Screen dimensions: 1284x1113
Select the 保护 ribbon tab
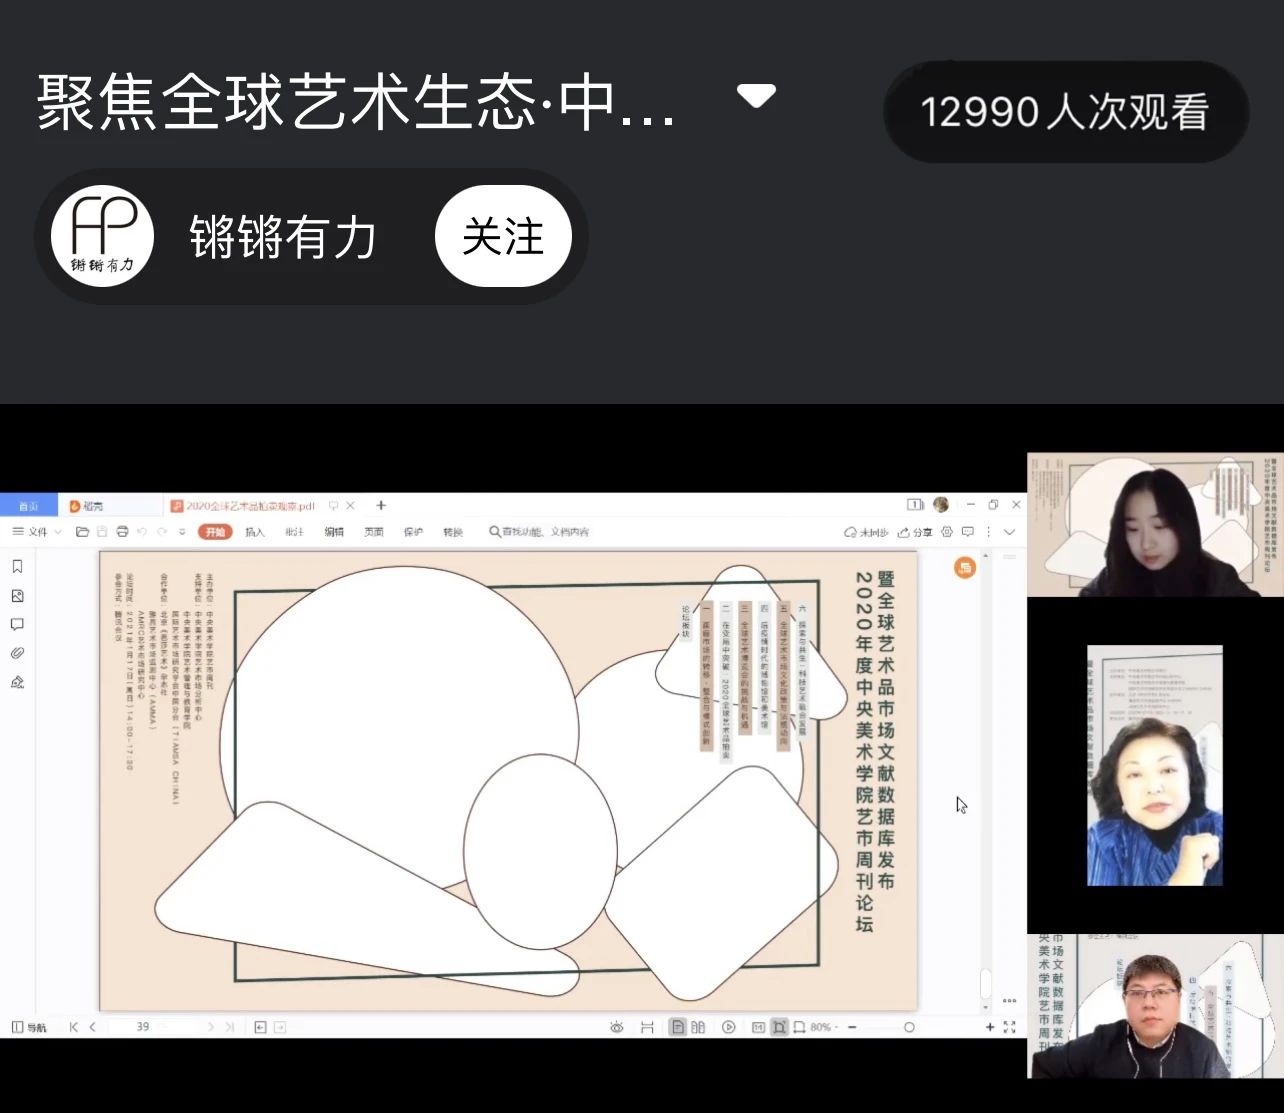(x=413, y=532)
